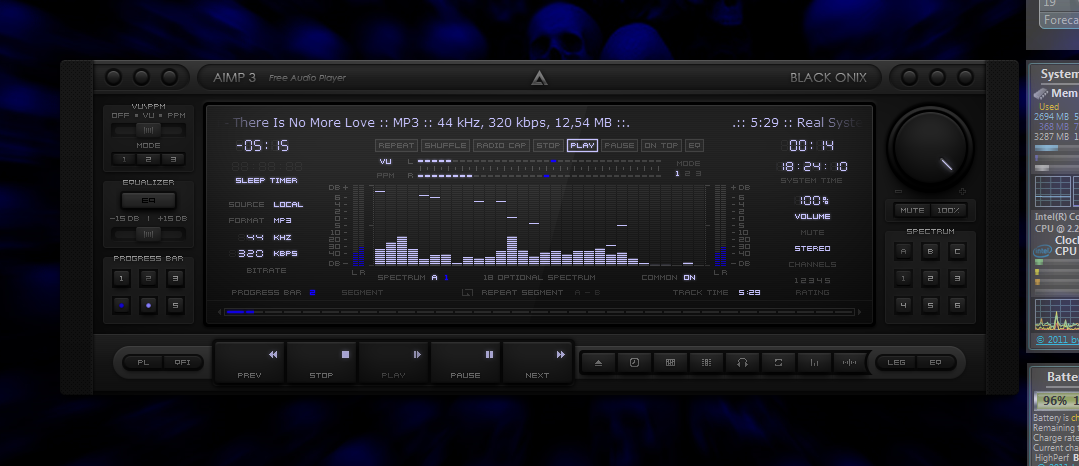Viewport: 1079px width, 466px height.
Task: Select progress bar style 3
Action: click(x=174, y=278)
